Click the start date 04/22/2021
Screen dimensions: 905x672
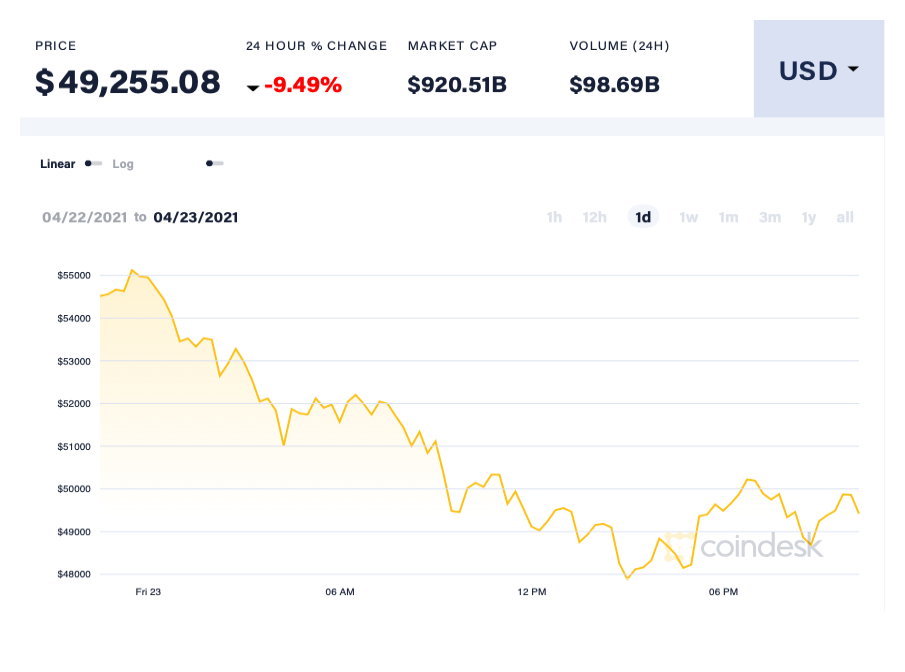(x=84, y=217)
